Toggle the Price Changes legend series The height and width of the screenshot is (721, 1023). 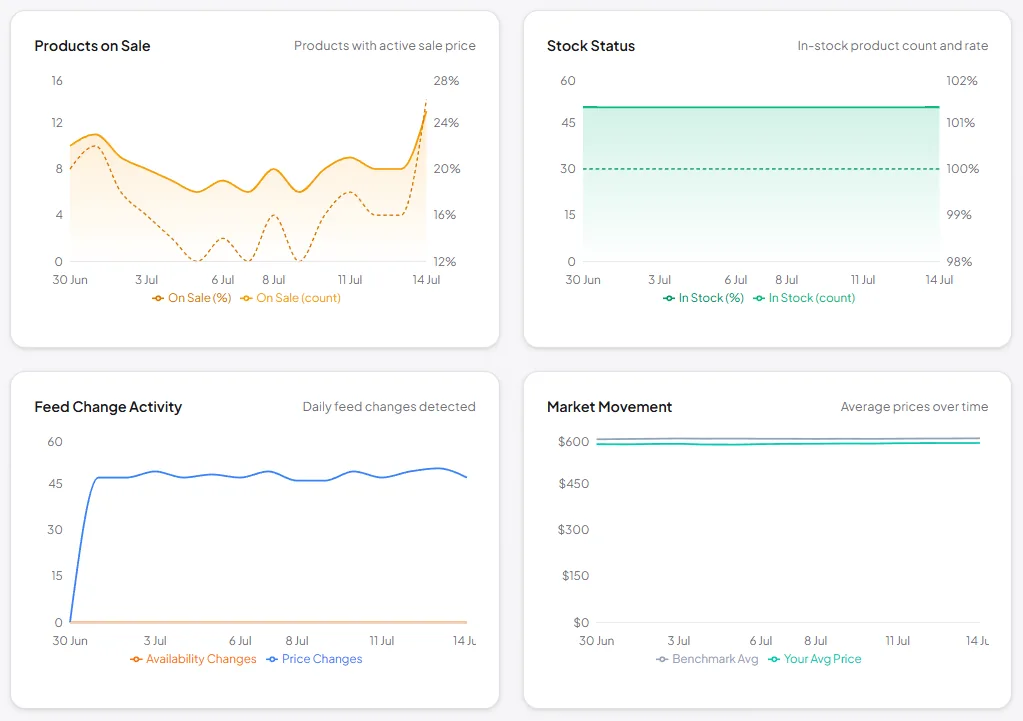point(314,659)
